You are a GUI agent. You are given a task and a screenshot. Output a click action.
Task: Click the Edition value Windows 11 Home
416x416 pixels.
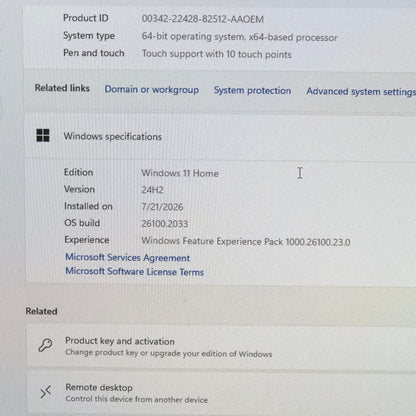click(180, 173)
